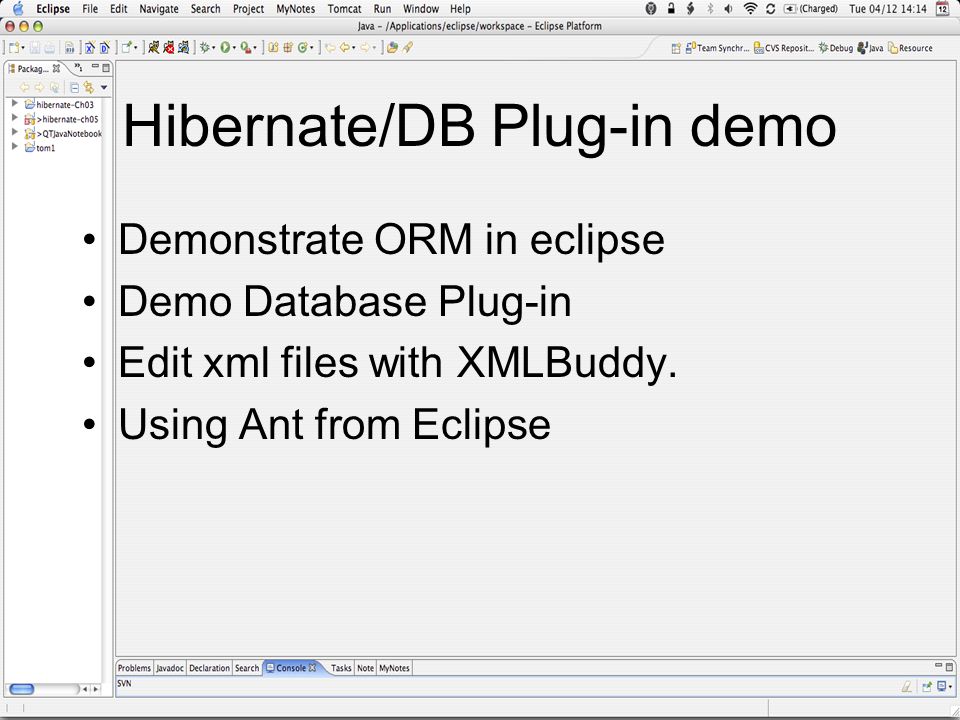Close the Console tab
This screenshot has height=720, width=960.
coord(312,667)
